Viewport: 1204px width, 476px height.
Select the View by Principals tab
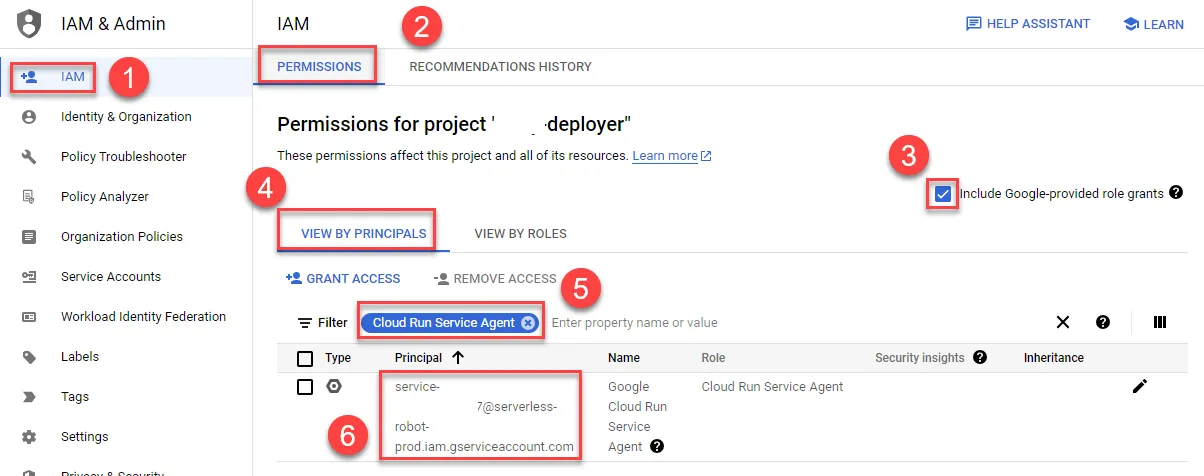point(364,234)
